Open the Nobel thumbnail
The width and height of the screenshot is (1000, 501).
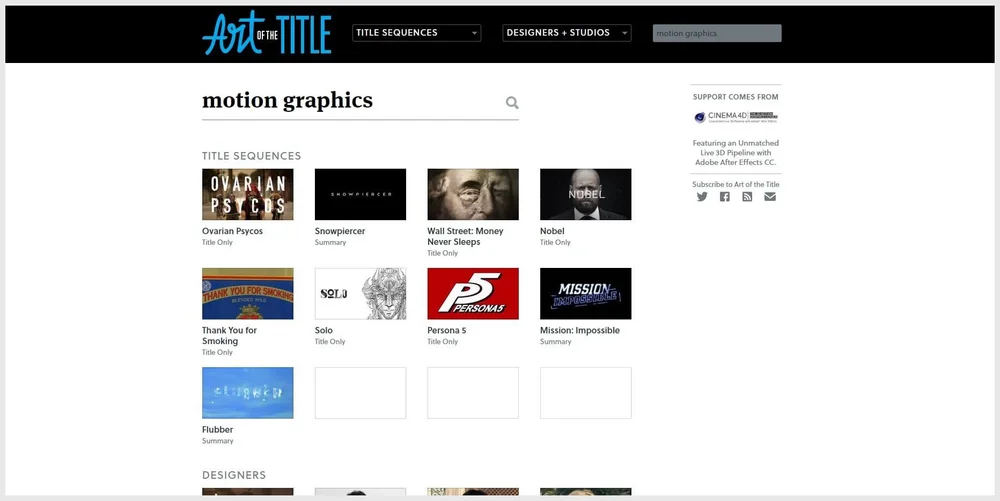585,194
